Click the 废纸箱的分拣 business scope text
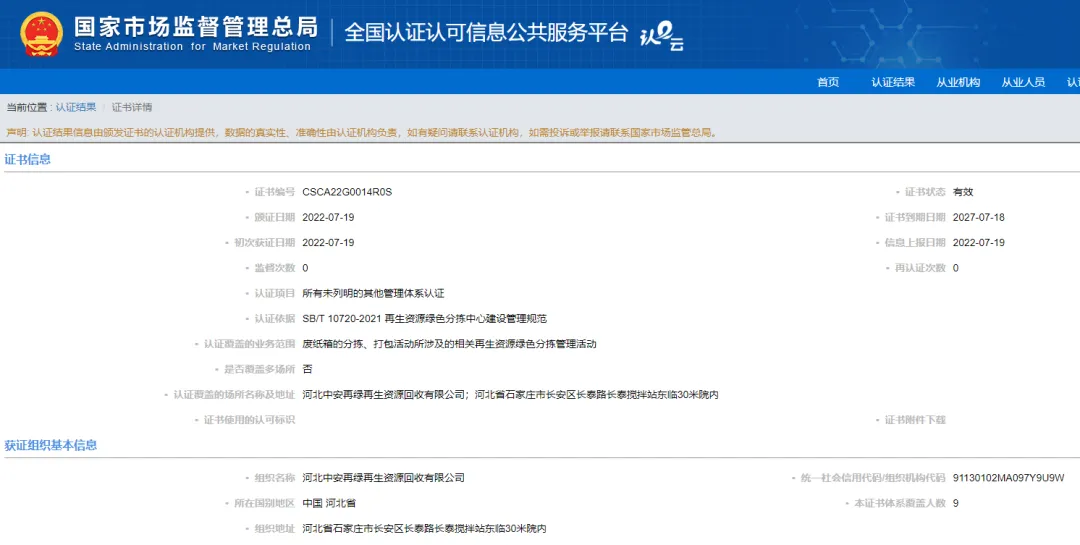The height and width of the screenshot is (545, 1080). pyautogui.click(x=449, y=344)
